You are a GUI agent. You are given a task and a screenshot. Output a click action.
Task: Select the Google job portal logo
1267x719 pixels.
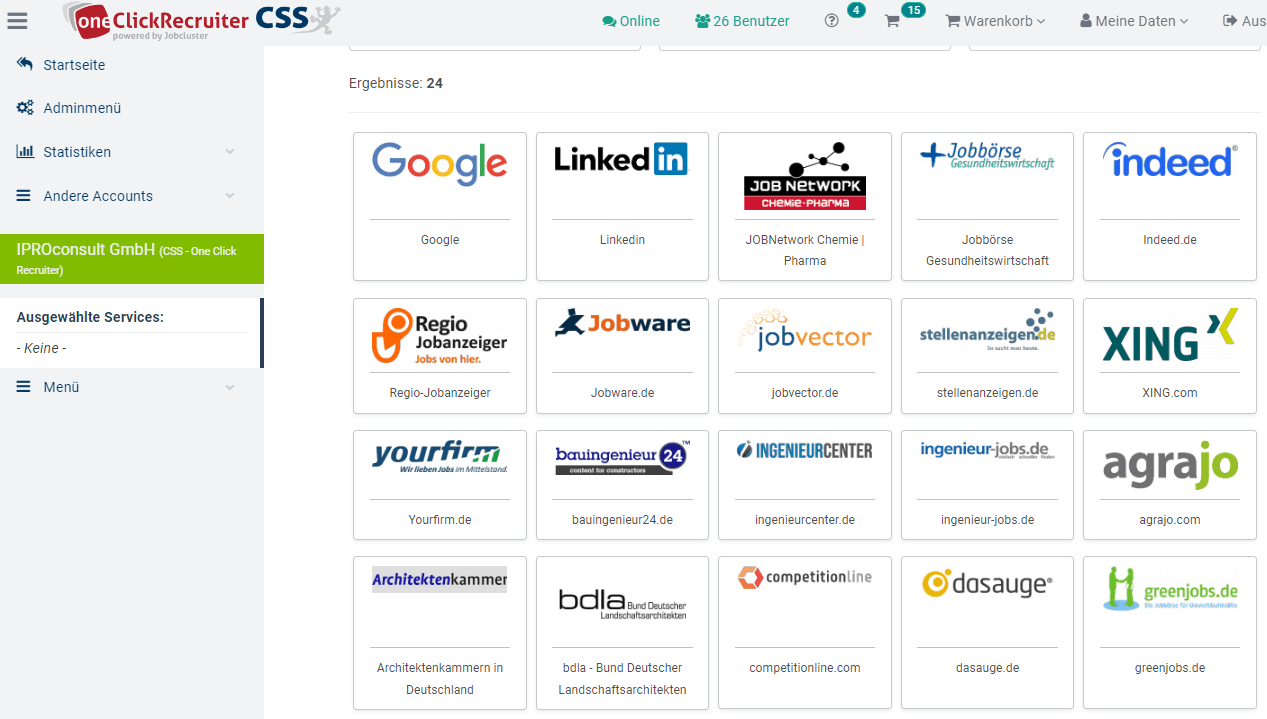tap(439, 164)
